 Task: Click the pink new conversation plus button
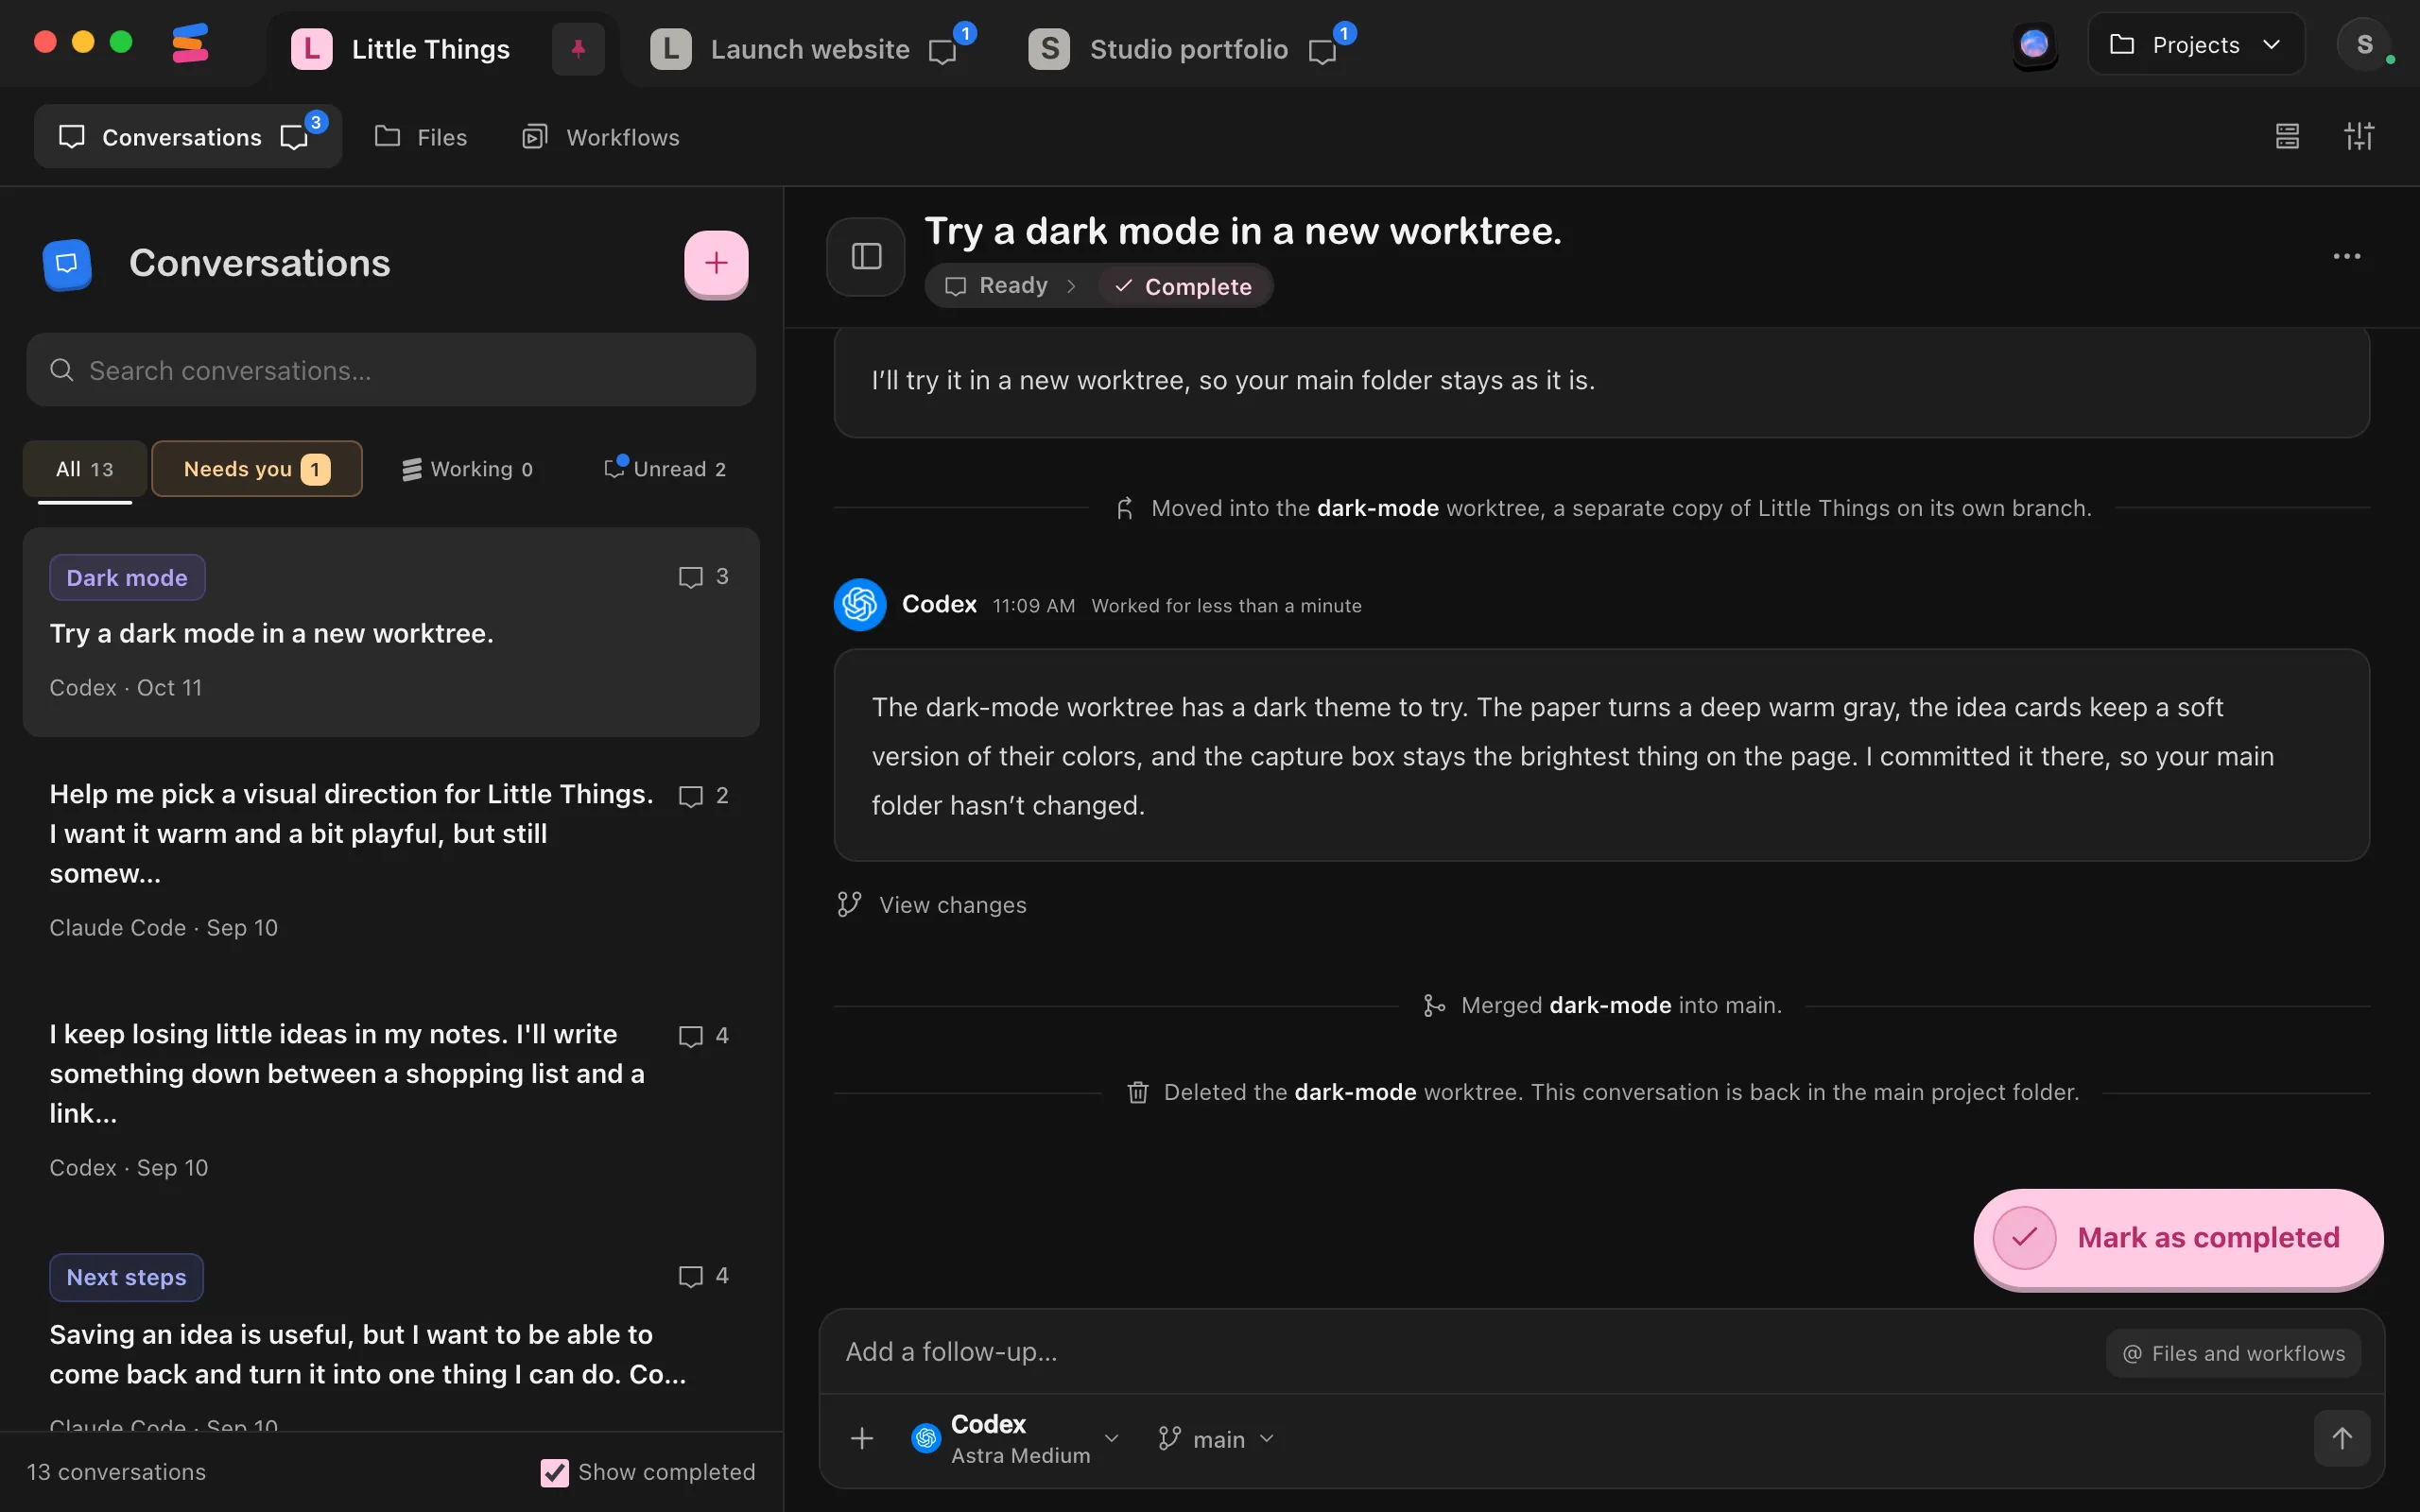click(x=716, y=263)
